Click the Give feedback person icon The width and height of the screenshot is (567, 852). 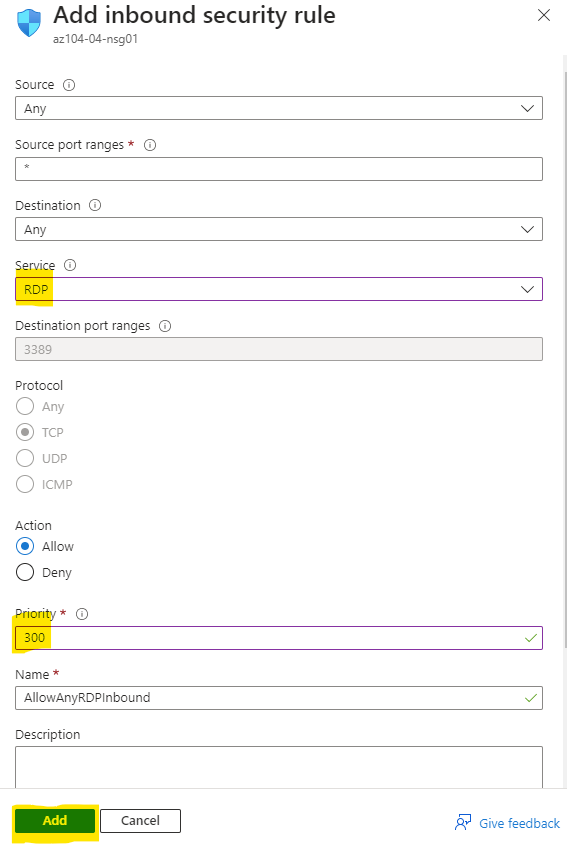(x=463, y=822)
